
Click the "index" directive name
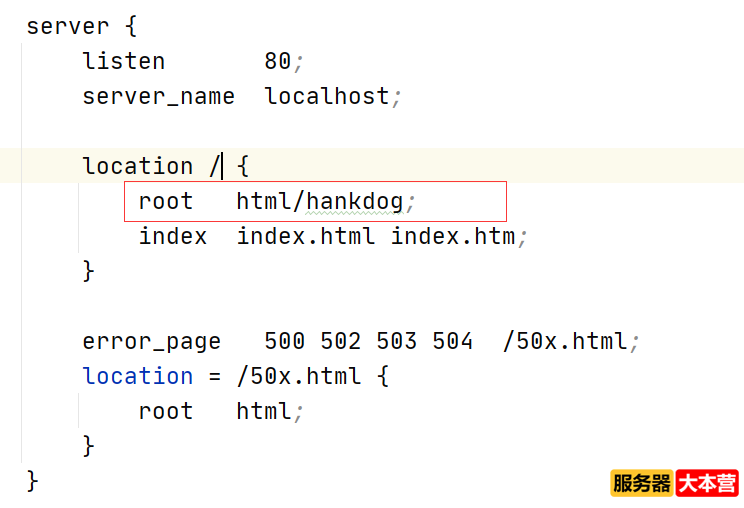(172, 237)
